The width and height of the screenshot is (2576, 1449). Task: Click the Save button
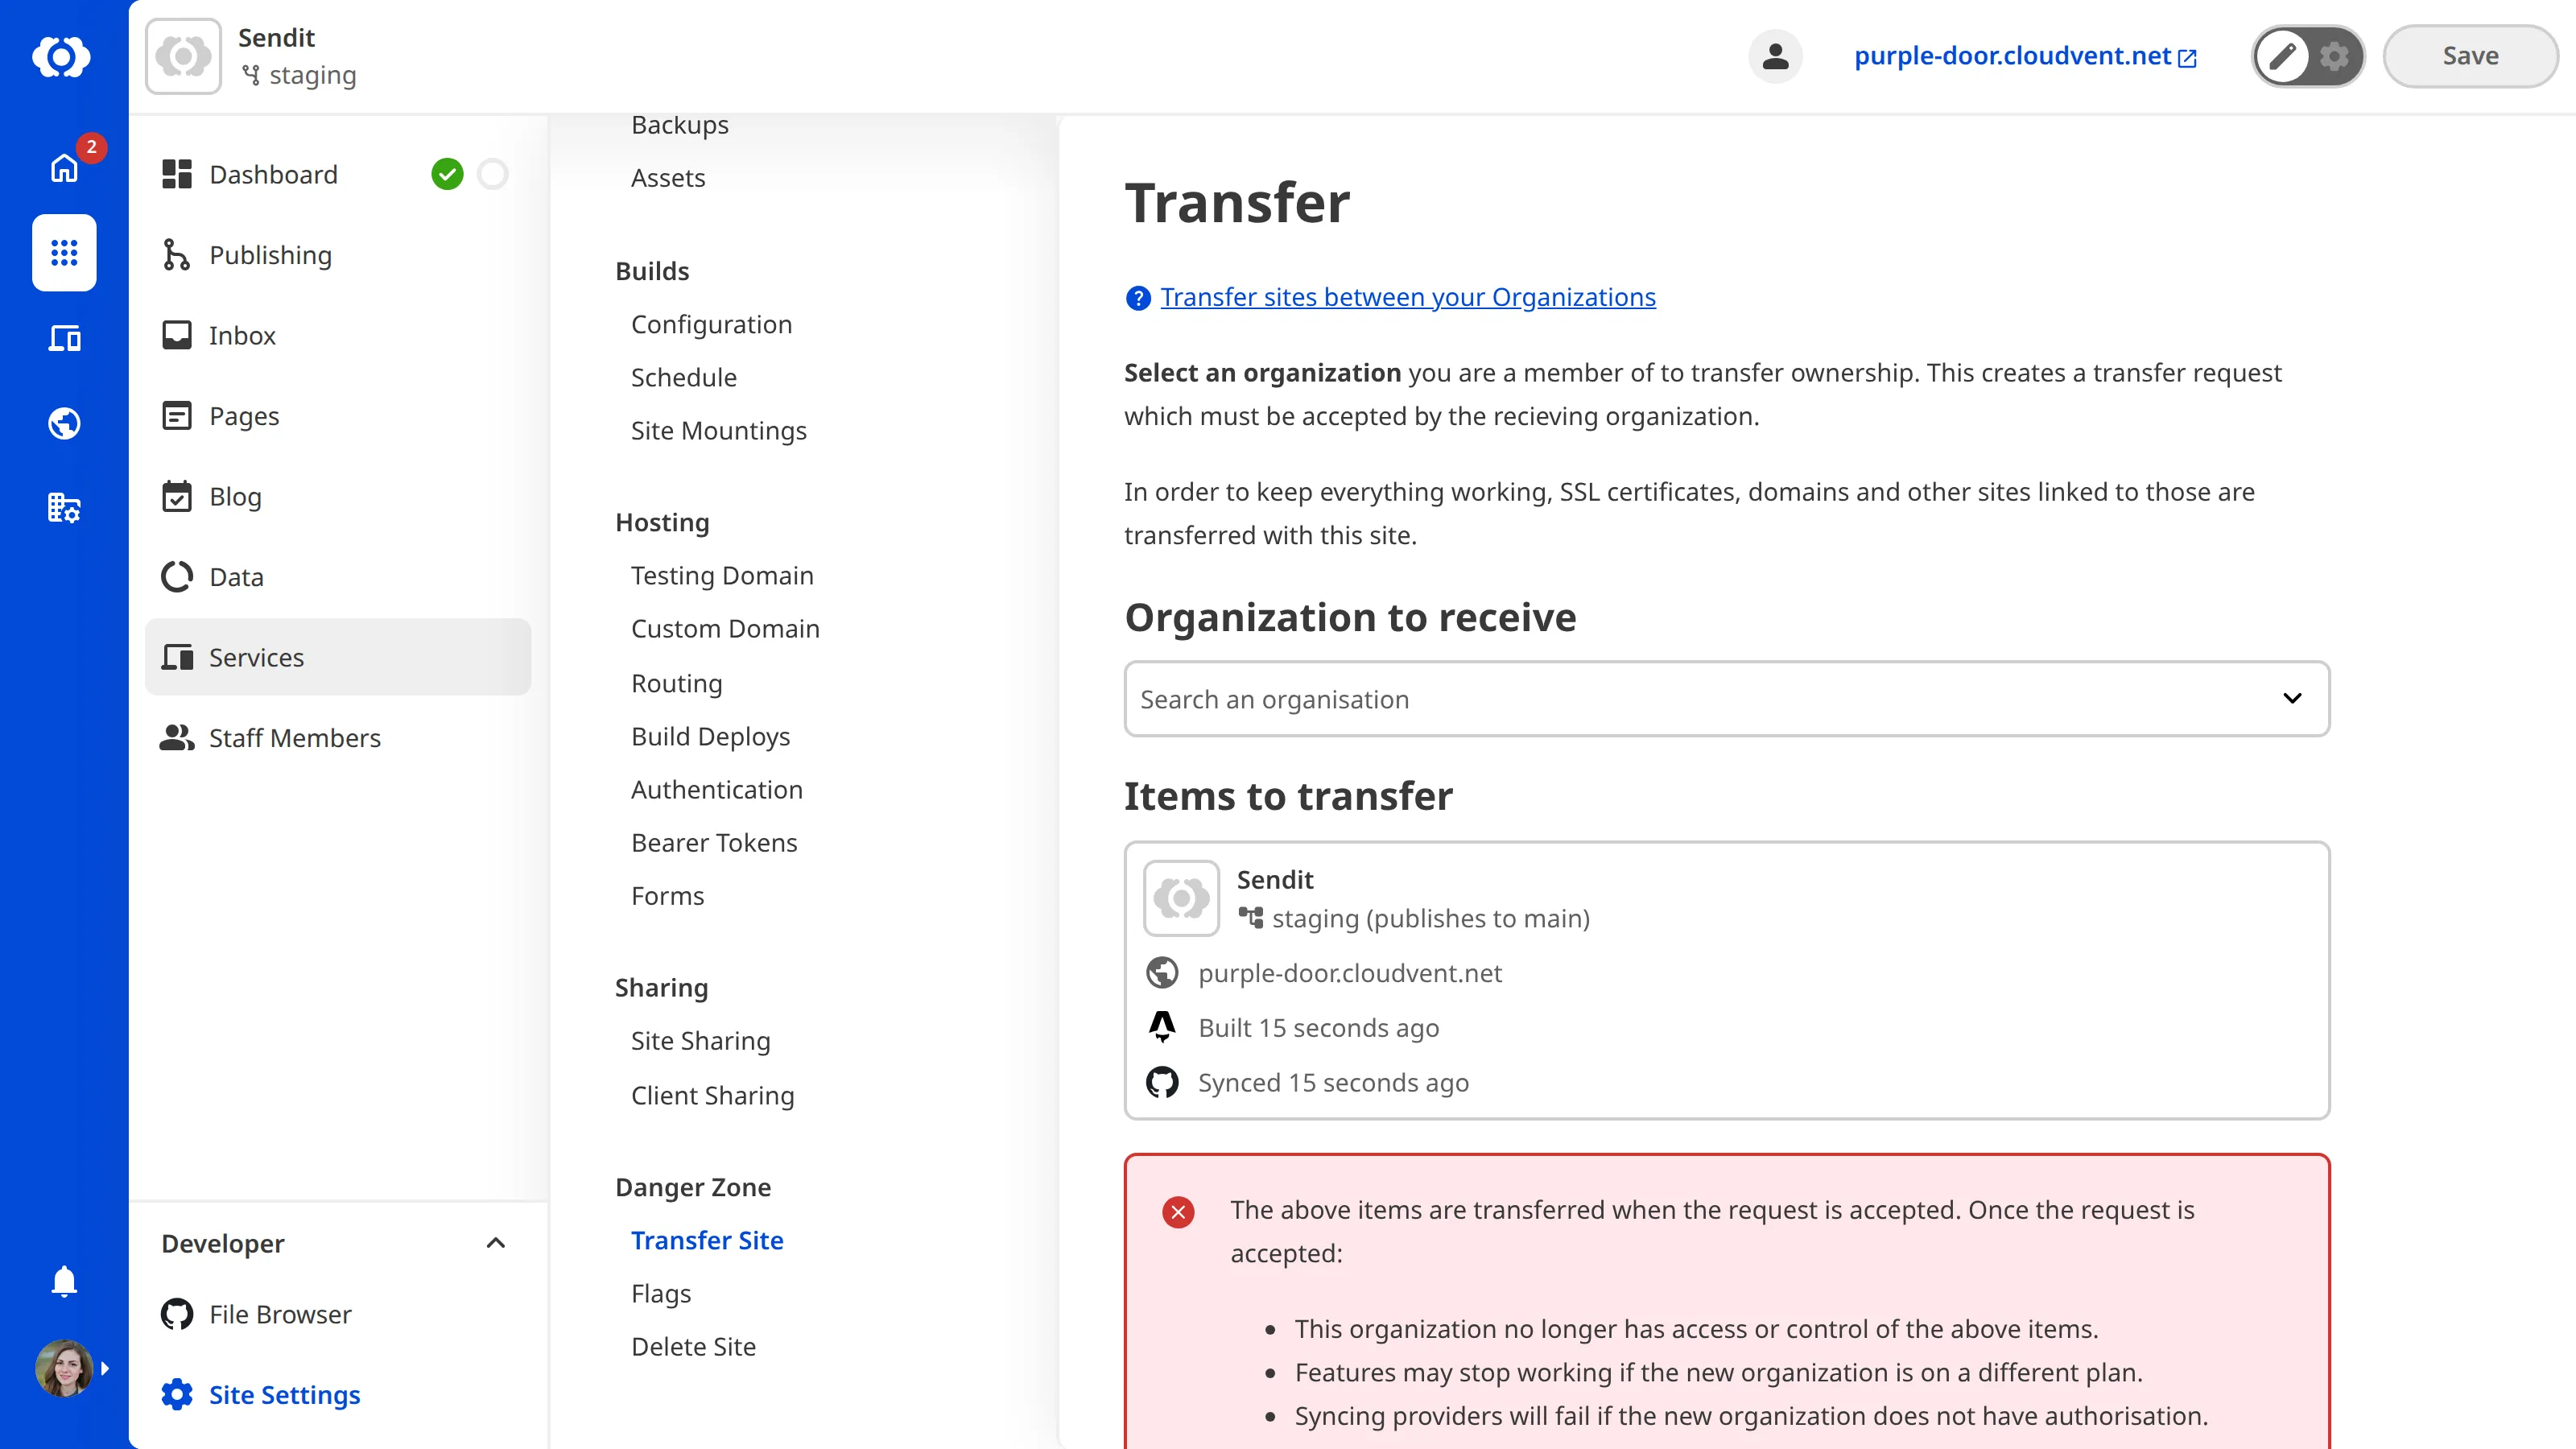click(2469, 56)
